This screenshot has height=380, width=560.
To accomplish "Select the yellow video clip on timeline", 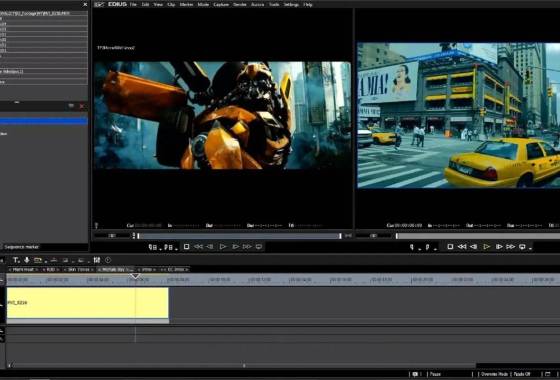I will 88,303.
